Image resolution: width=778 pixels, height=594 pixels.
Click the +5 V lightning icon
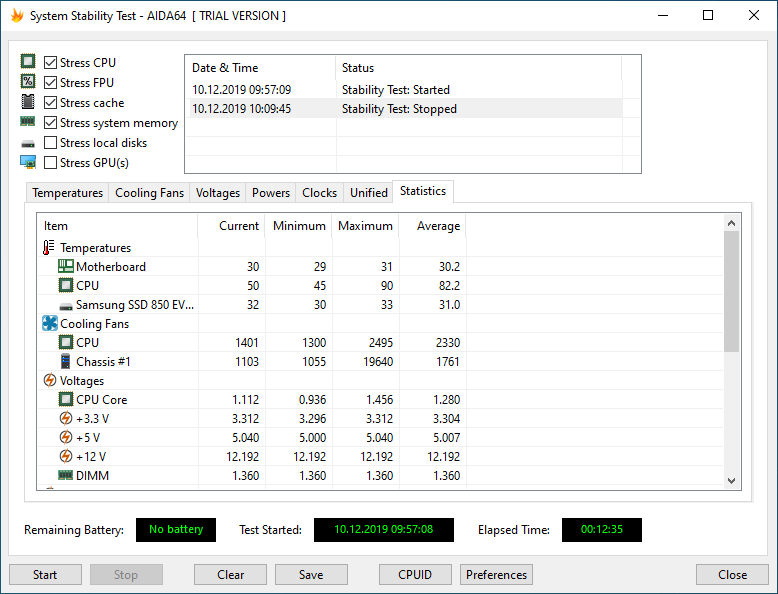pos(65,437)
